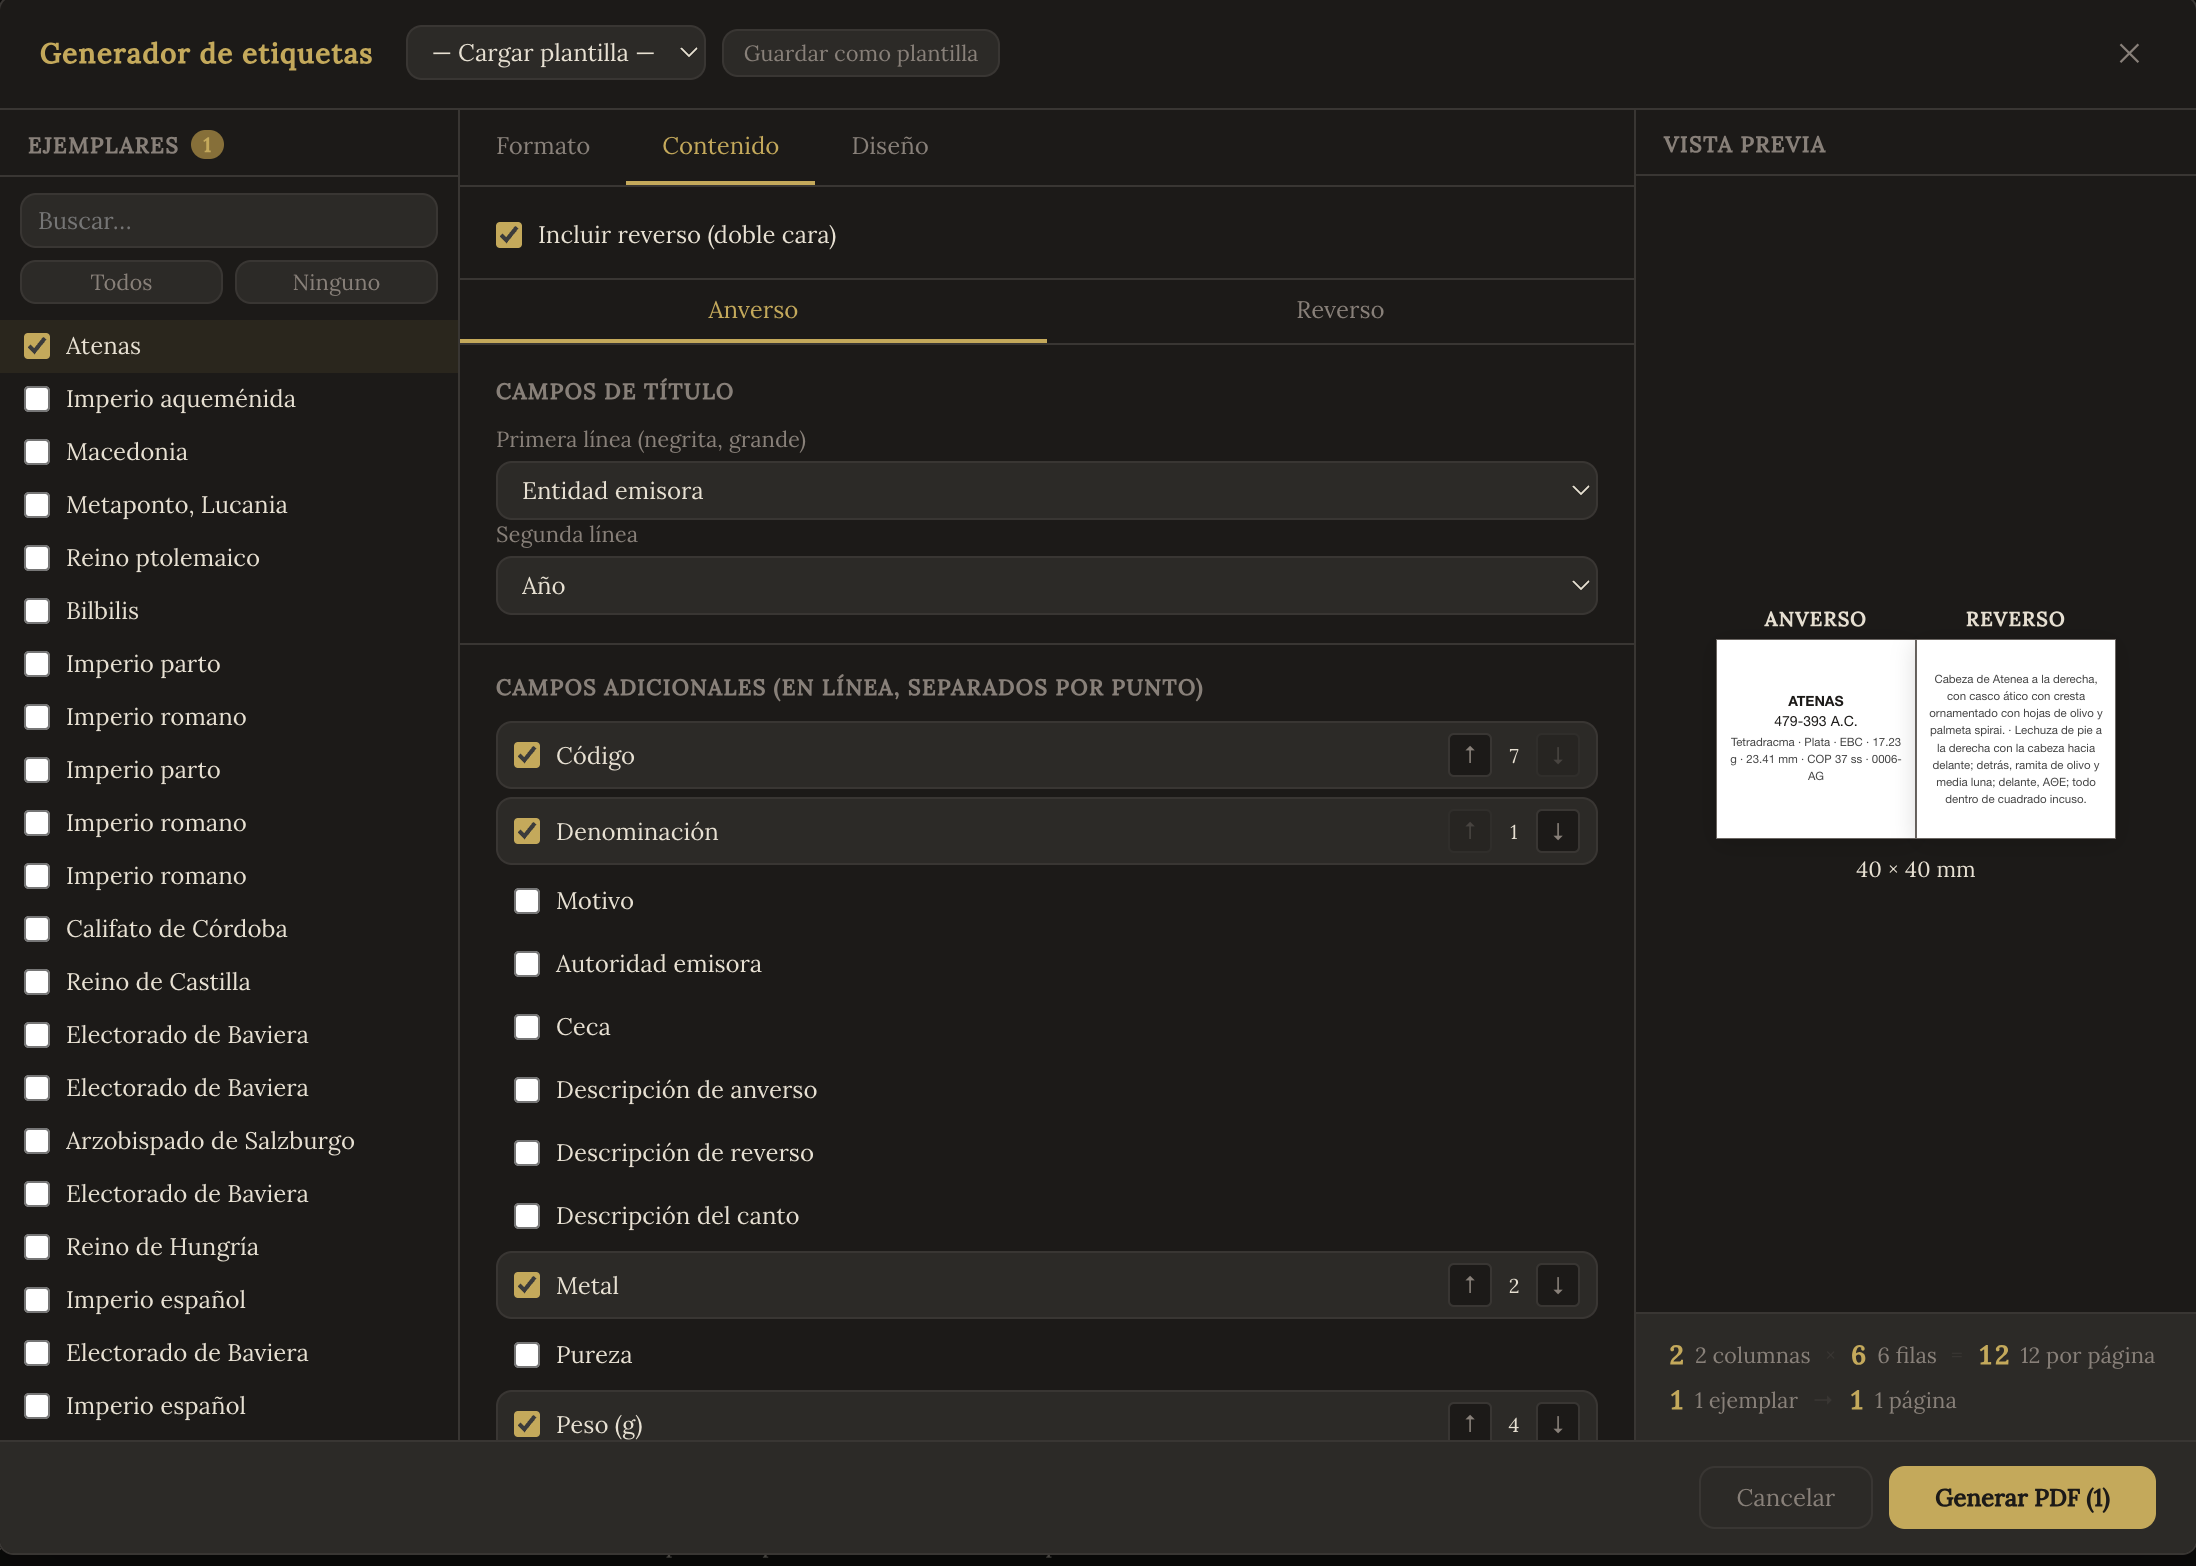Enable the Motivo field checkbox
Viewport: 2196px width, 1566px height.
pyautogui.click(x=527, y=901)
